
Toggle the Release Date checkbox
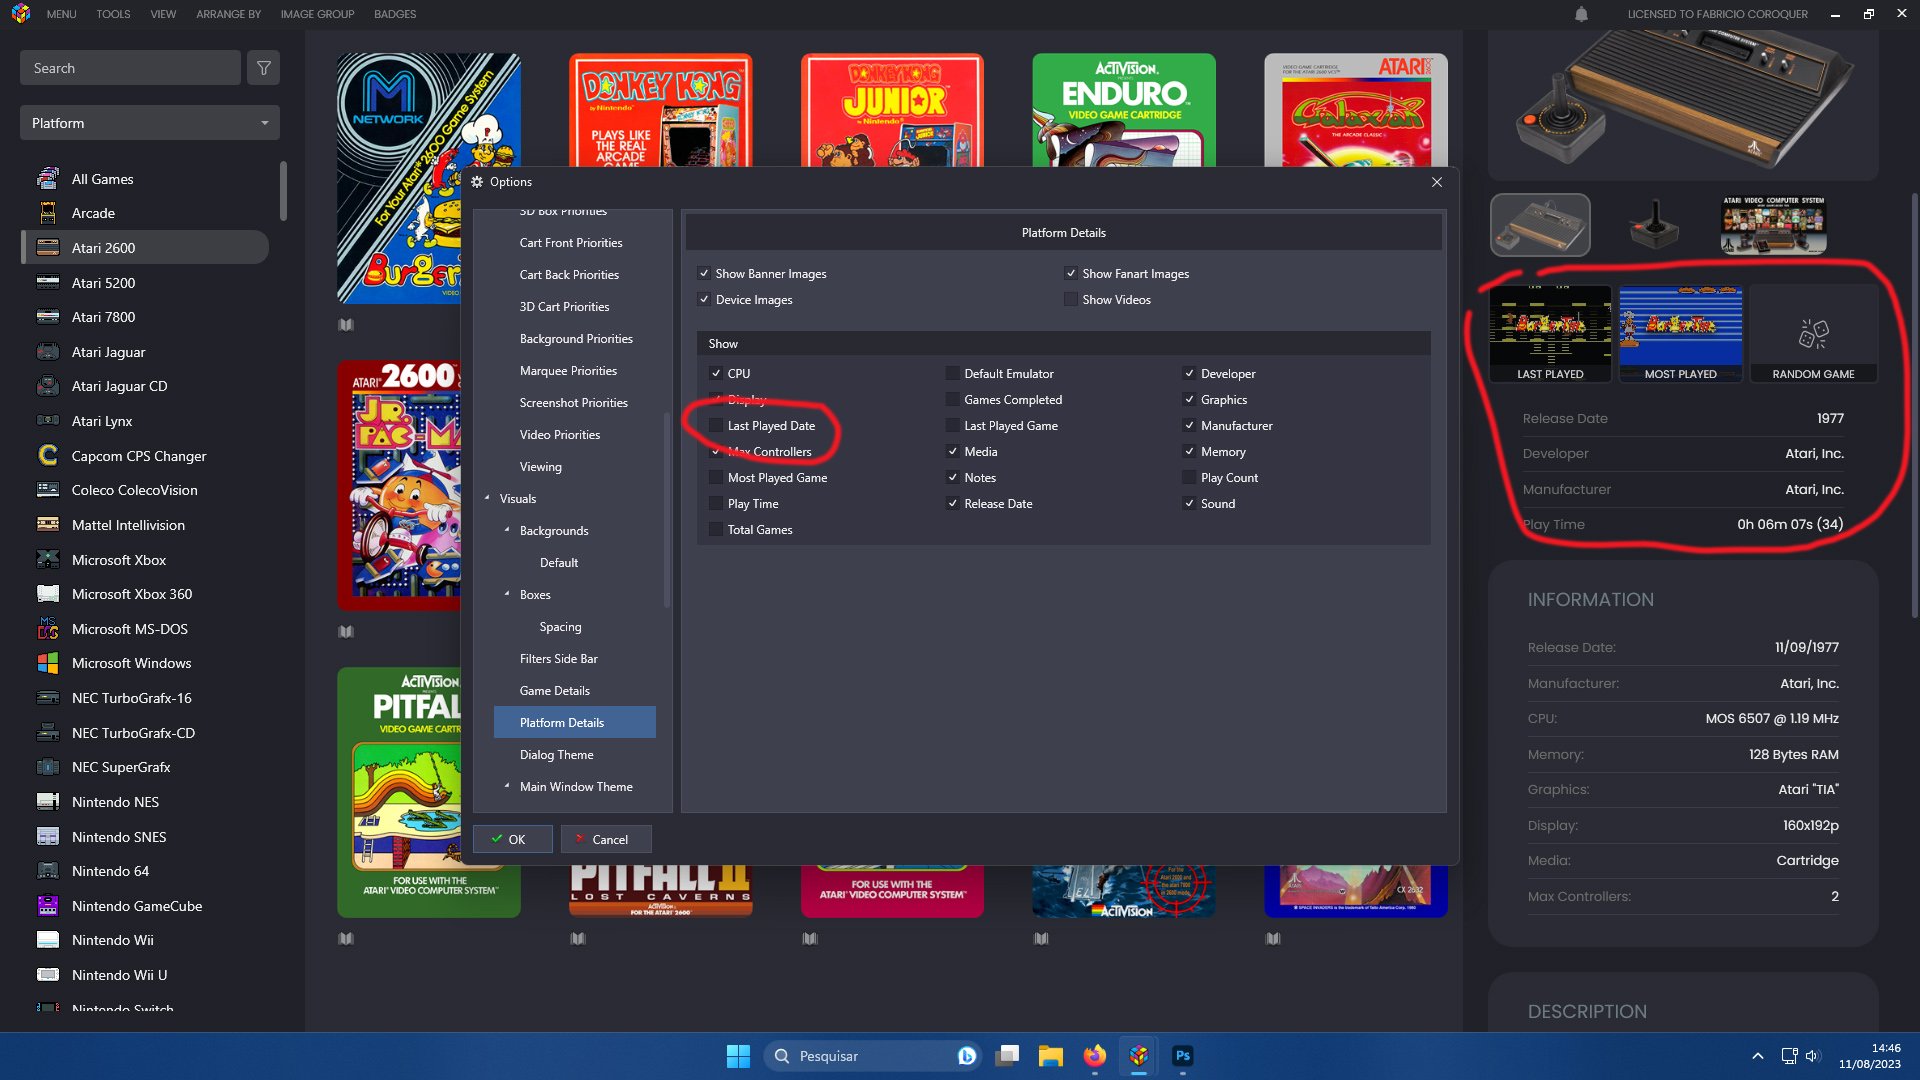pos(953,504)
